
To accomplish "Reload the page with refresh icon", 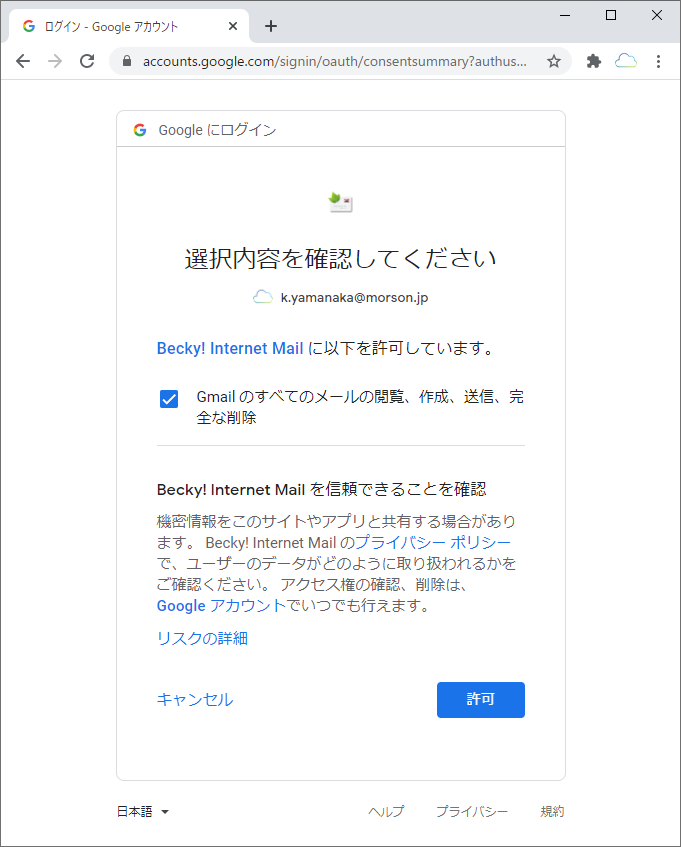I will (x=87, y=61).
